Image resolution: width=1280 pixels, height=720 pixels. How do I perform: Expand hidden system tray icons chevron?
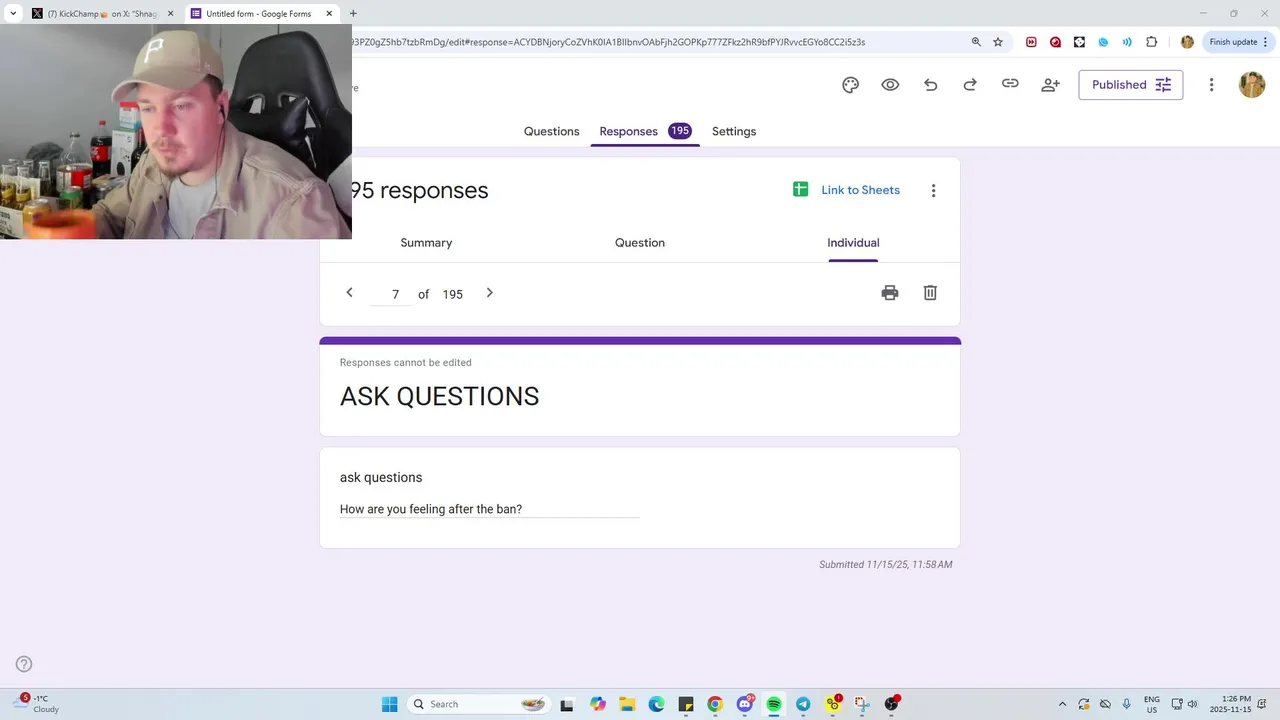pyautogui.click(x=1062, y=704)
